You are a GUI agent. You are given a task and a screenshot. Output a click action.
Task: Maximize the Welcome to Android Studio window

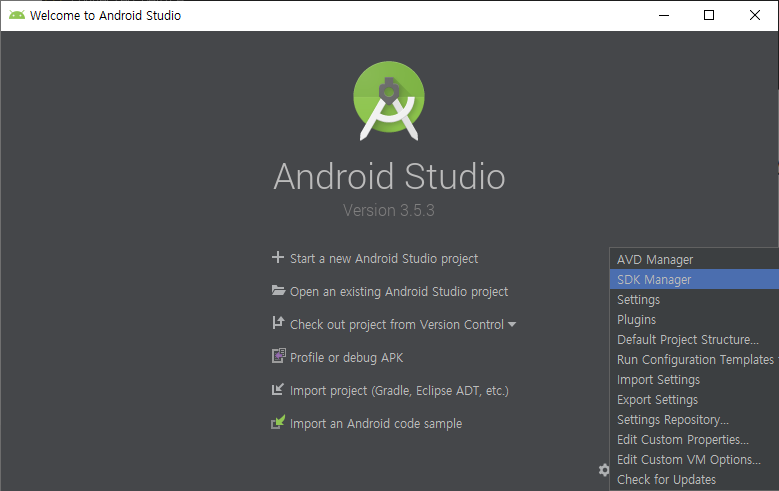pyautogui.click(x=709, y=15)
